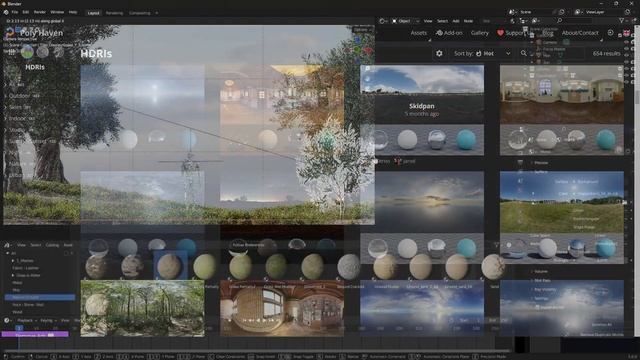The image size is (640, 360).
Task: Add a new workspace with plus icon
Action: coord(156,13)
